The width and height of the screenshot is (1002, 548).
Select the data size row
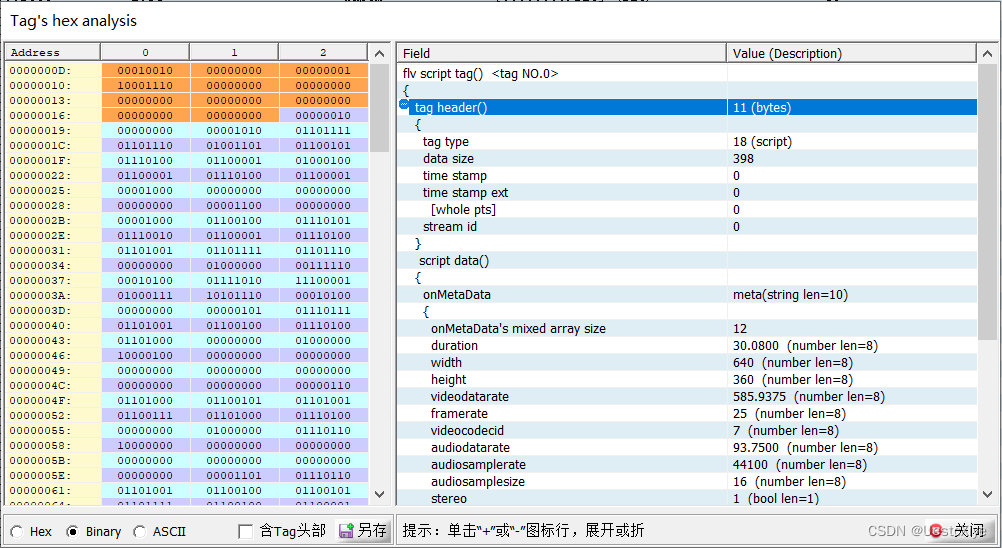click(x=688, y=158)
